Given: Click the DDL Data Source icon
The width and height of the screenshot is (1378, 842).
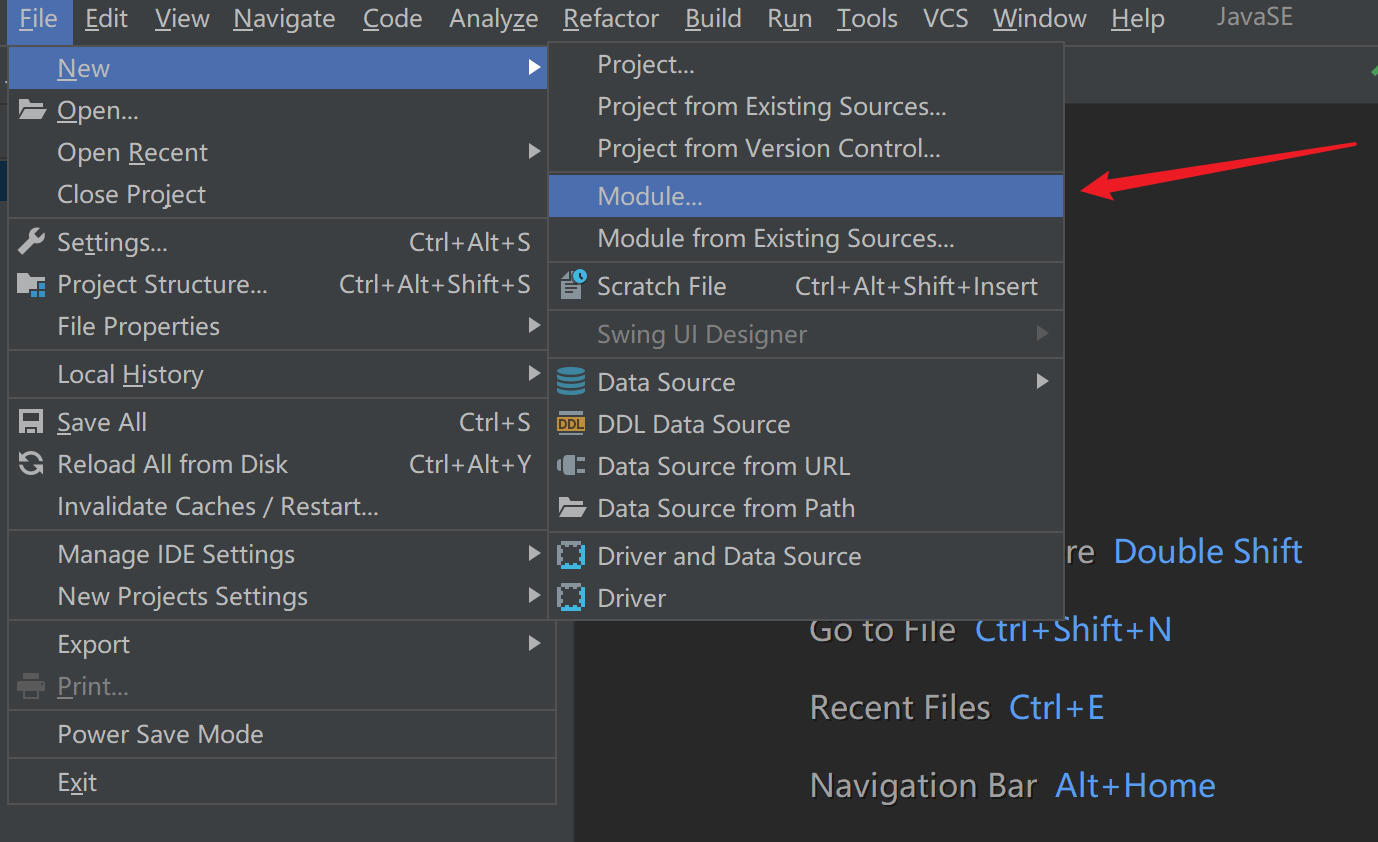Looking at the screenshot, I should (571, 424).
